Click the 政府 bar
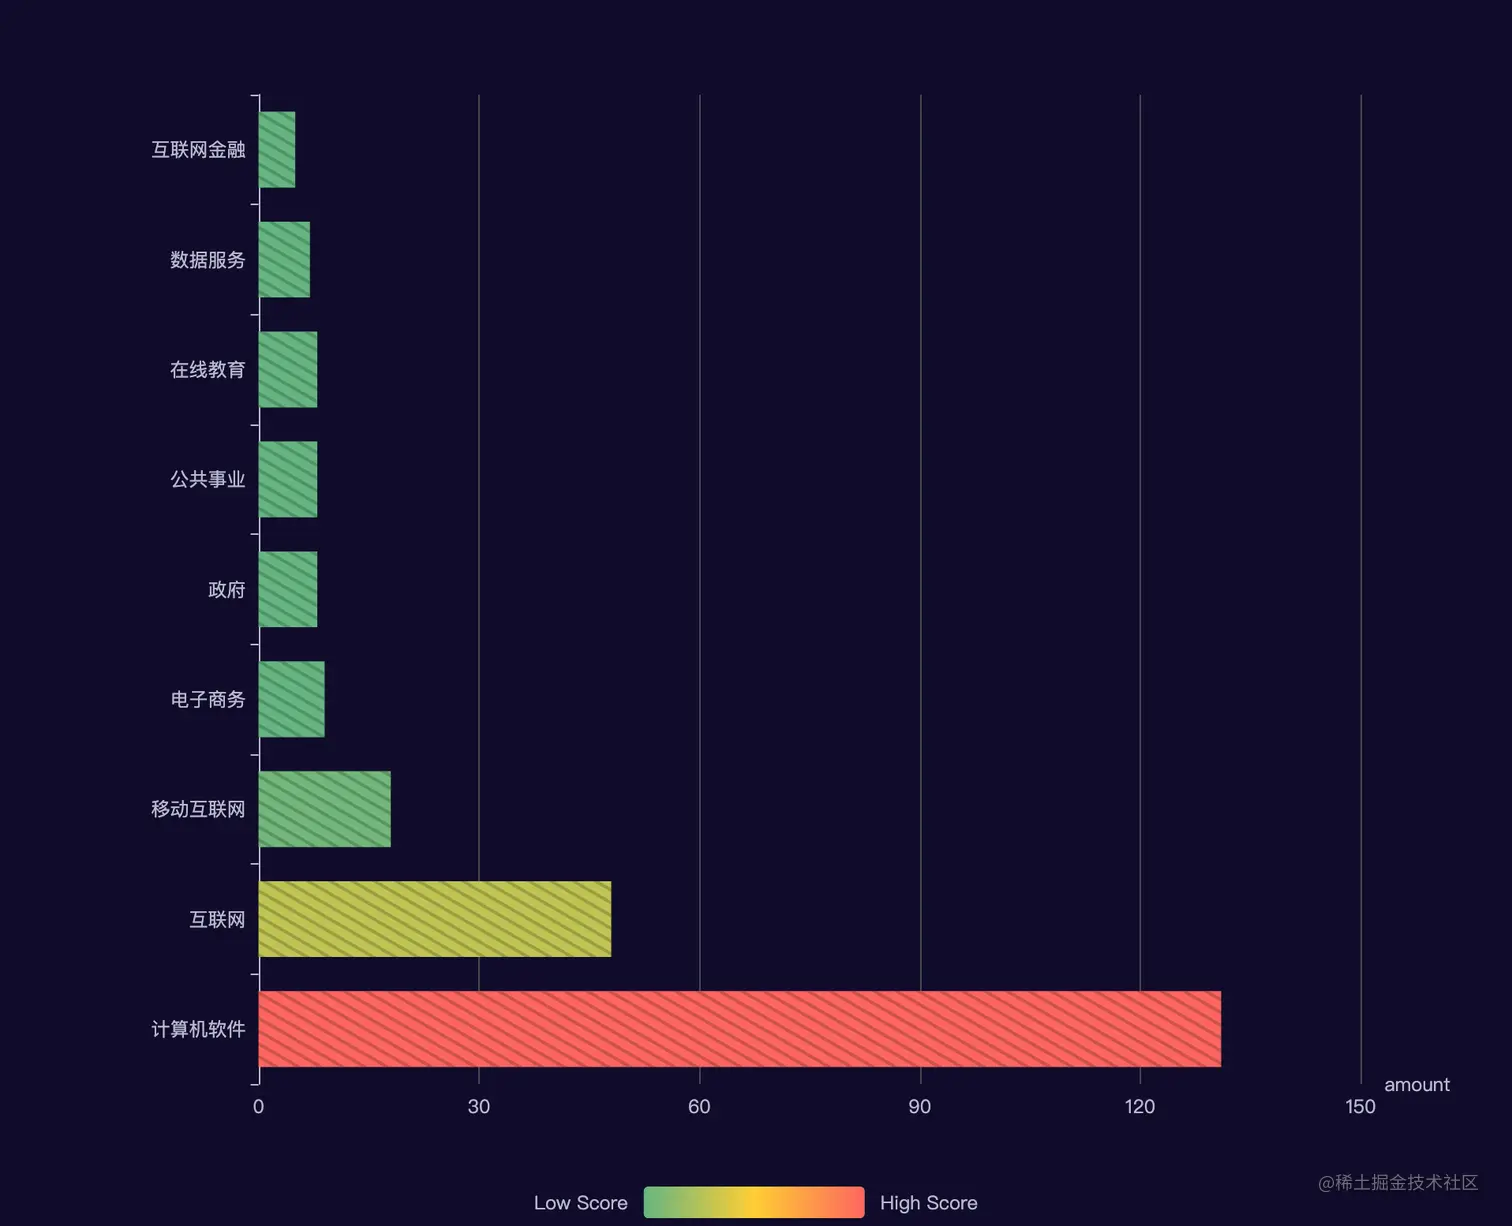1512x1226 pixels. 288,589
